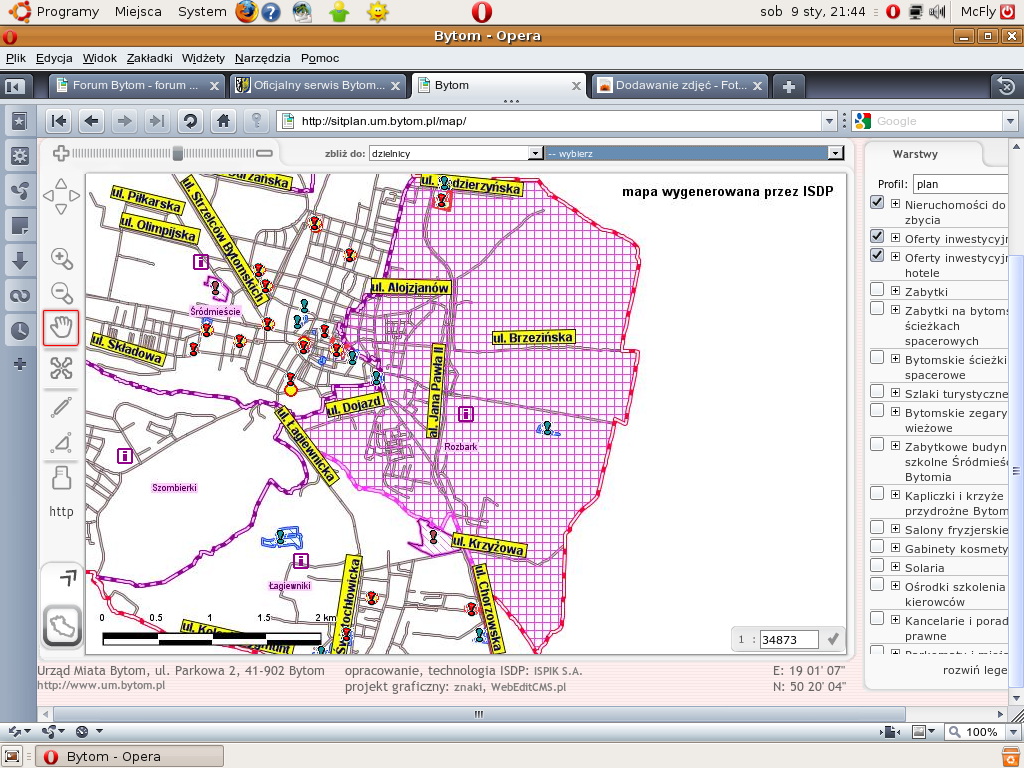Viewport: 1024px width, 768px height.
Task: Click the map zoom in magnifier tool
Action: (x=62, y=259)
